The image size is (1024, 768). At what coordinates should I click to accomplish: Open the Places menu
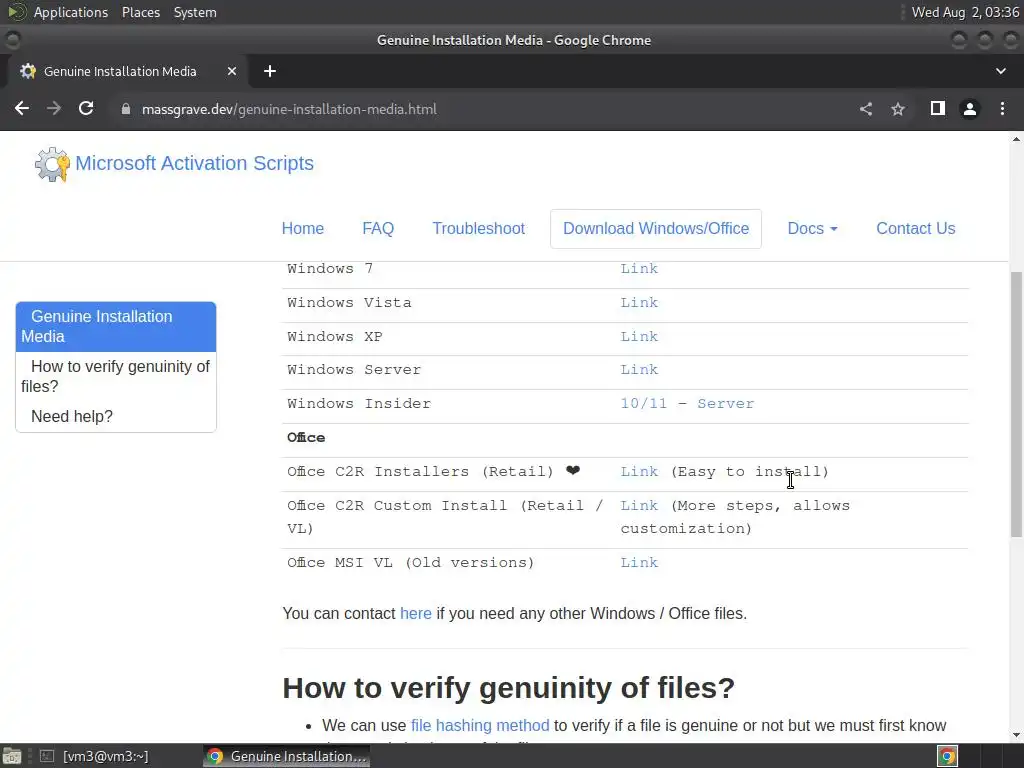click(141, 12)
